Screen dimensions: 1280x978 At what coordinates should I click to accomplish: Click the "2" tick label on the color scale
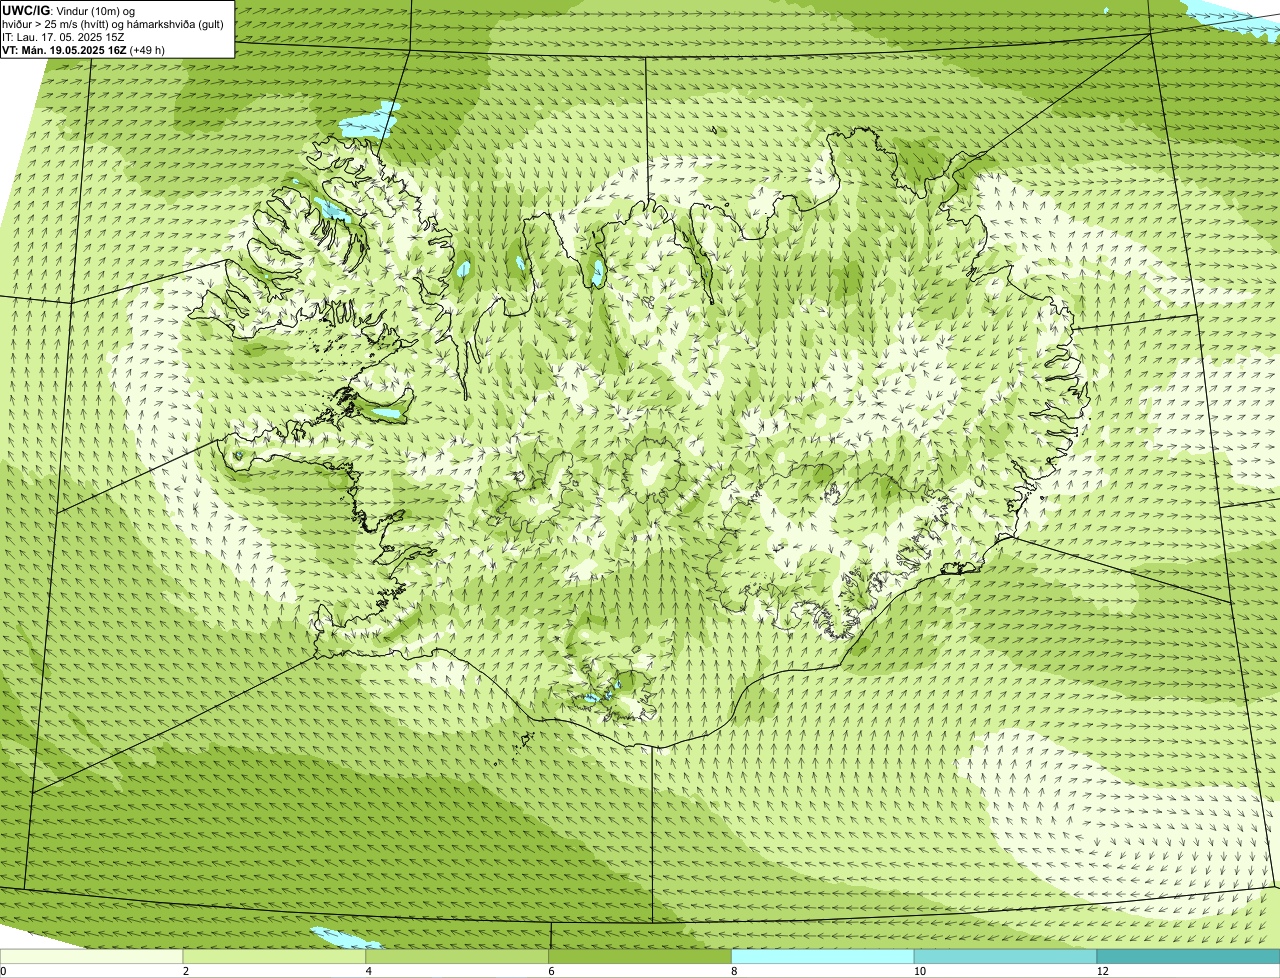(186, 971)
